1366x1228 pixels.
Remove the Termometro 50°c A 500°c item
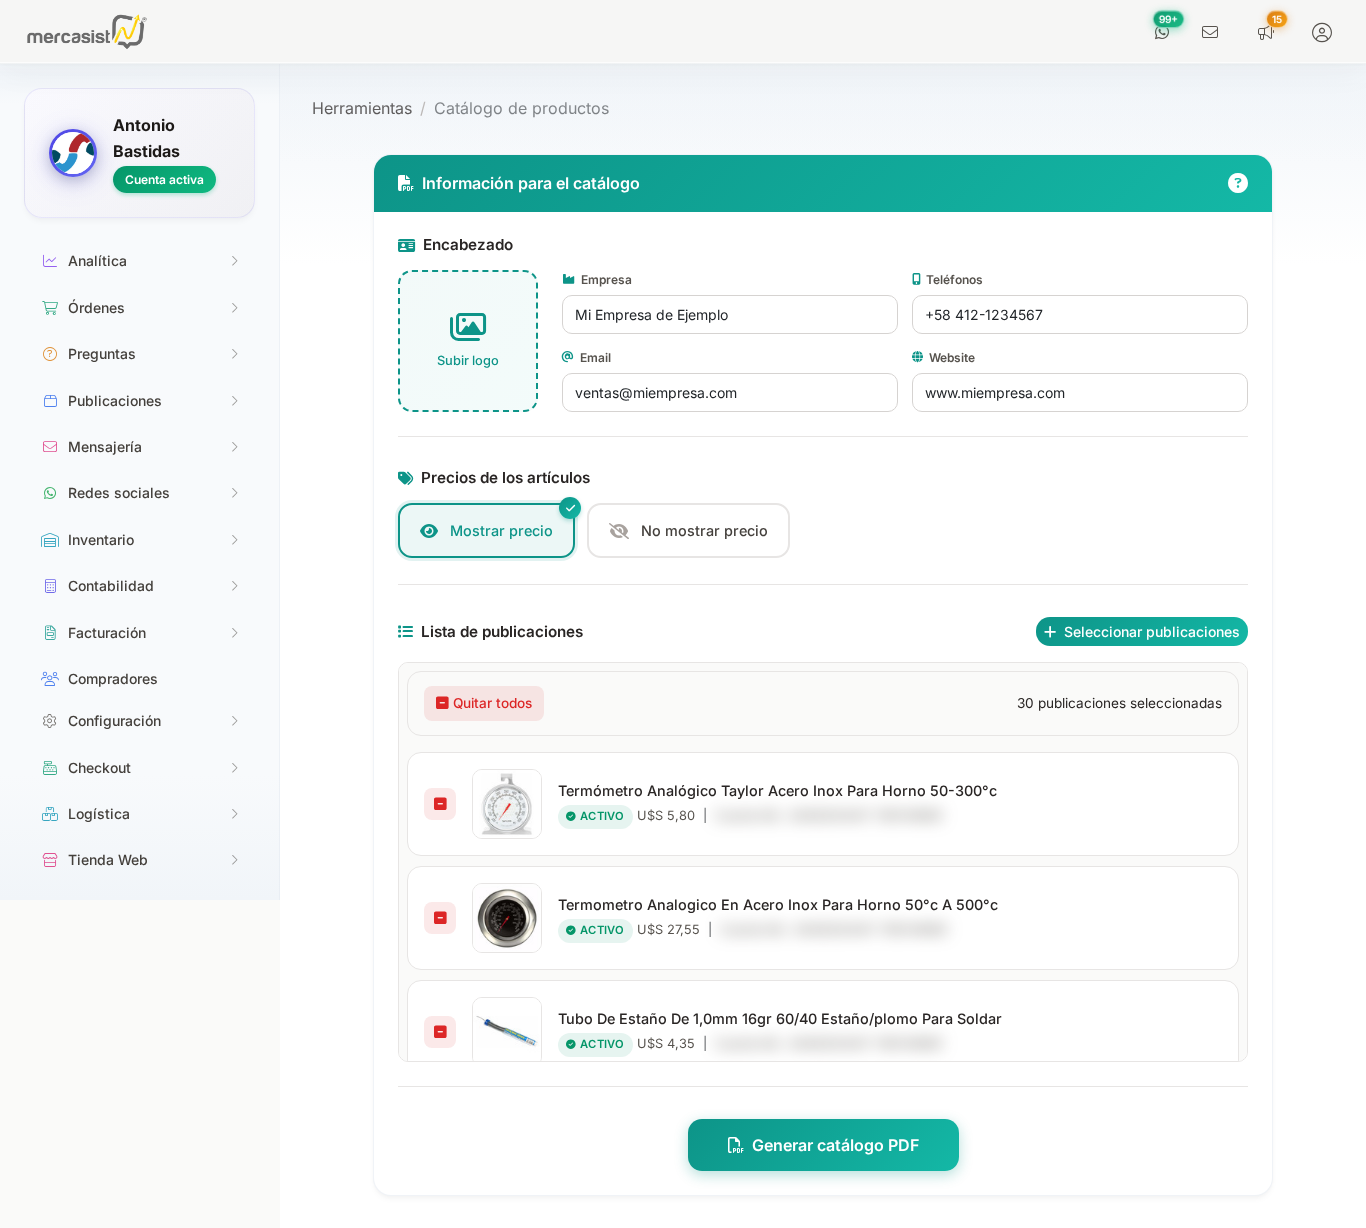click(x=440, y=918)
